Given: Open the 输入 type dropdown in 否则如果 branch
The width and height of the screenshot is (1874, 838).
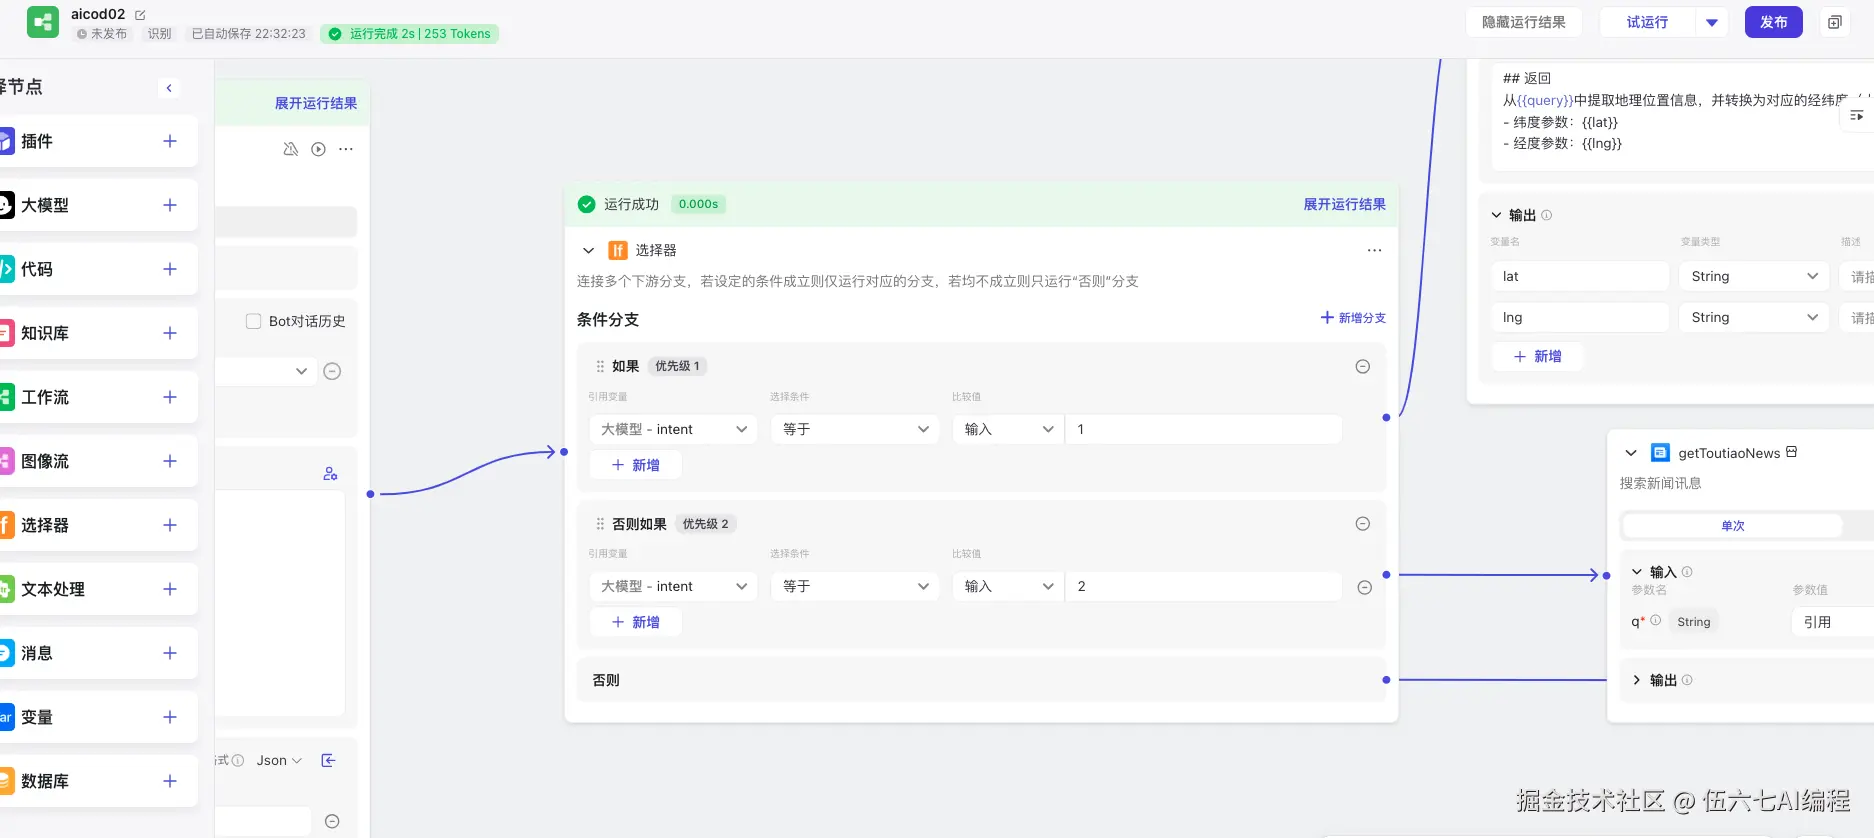Looking at the screenshot, I should click(1008, 586).
